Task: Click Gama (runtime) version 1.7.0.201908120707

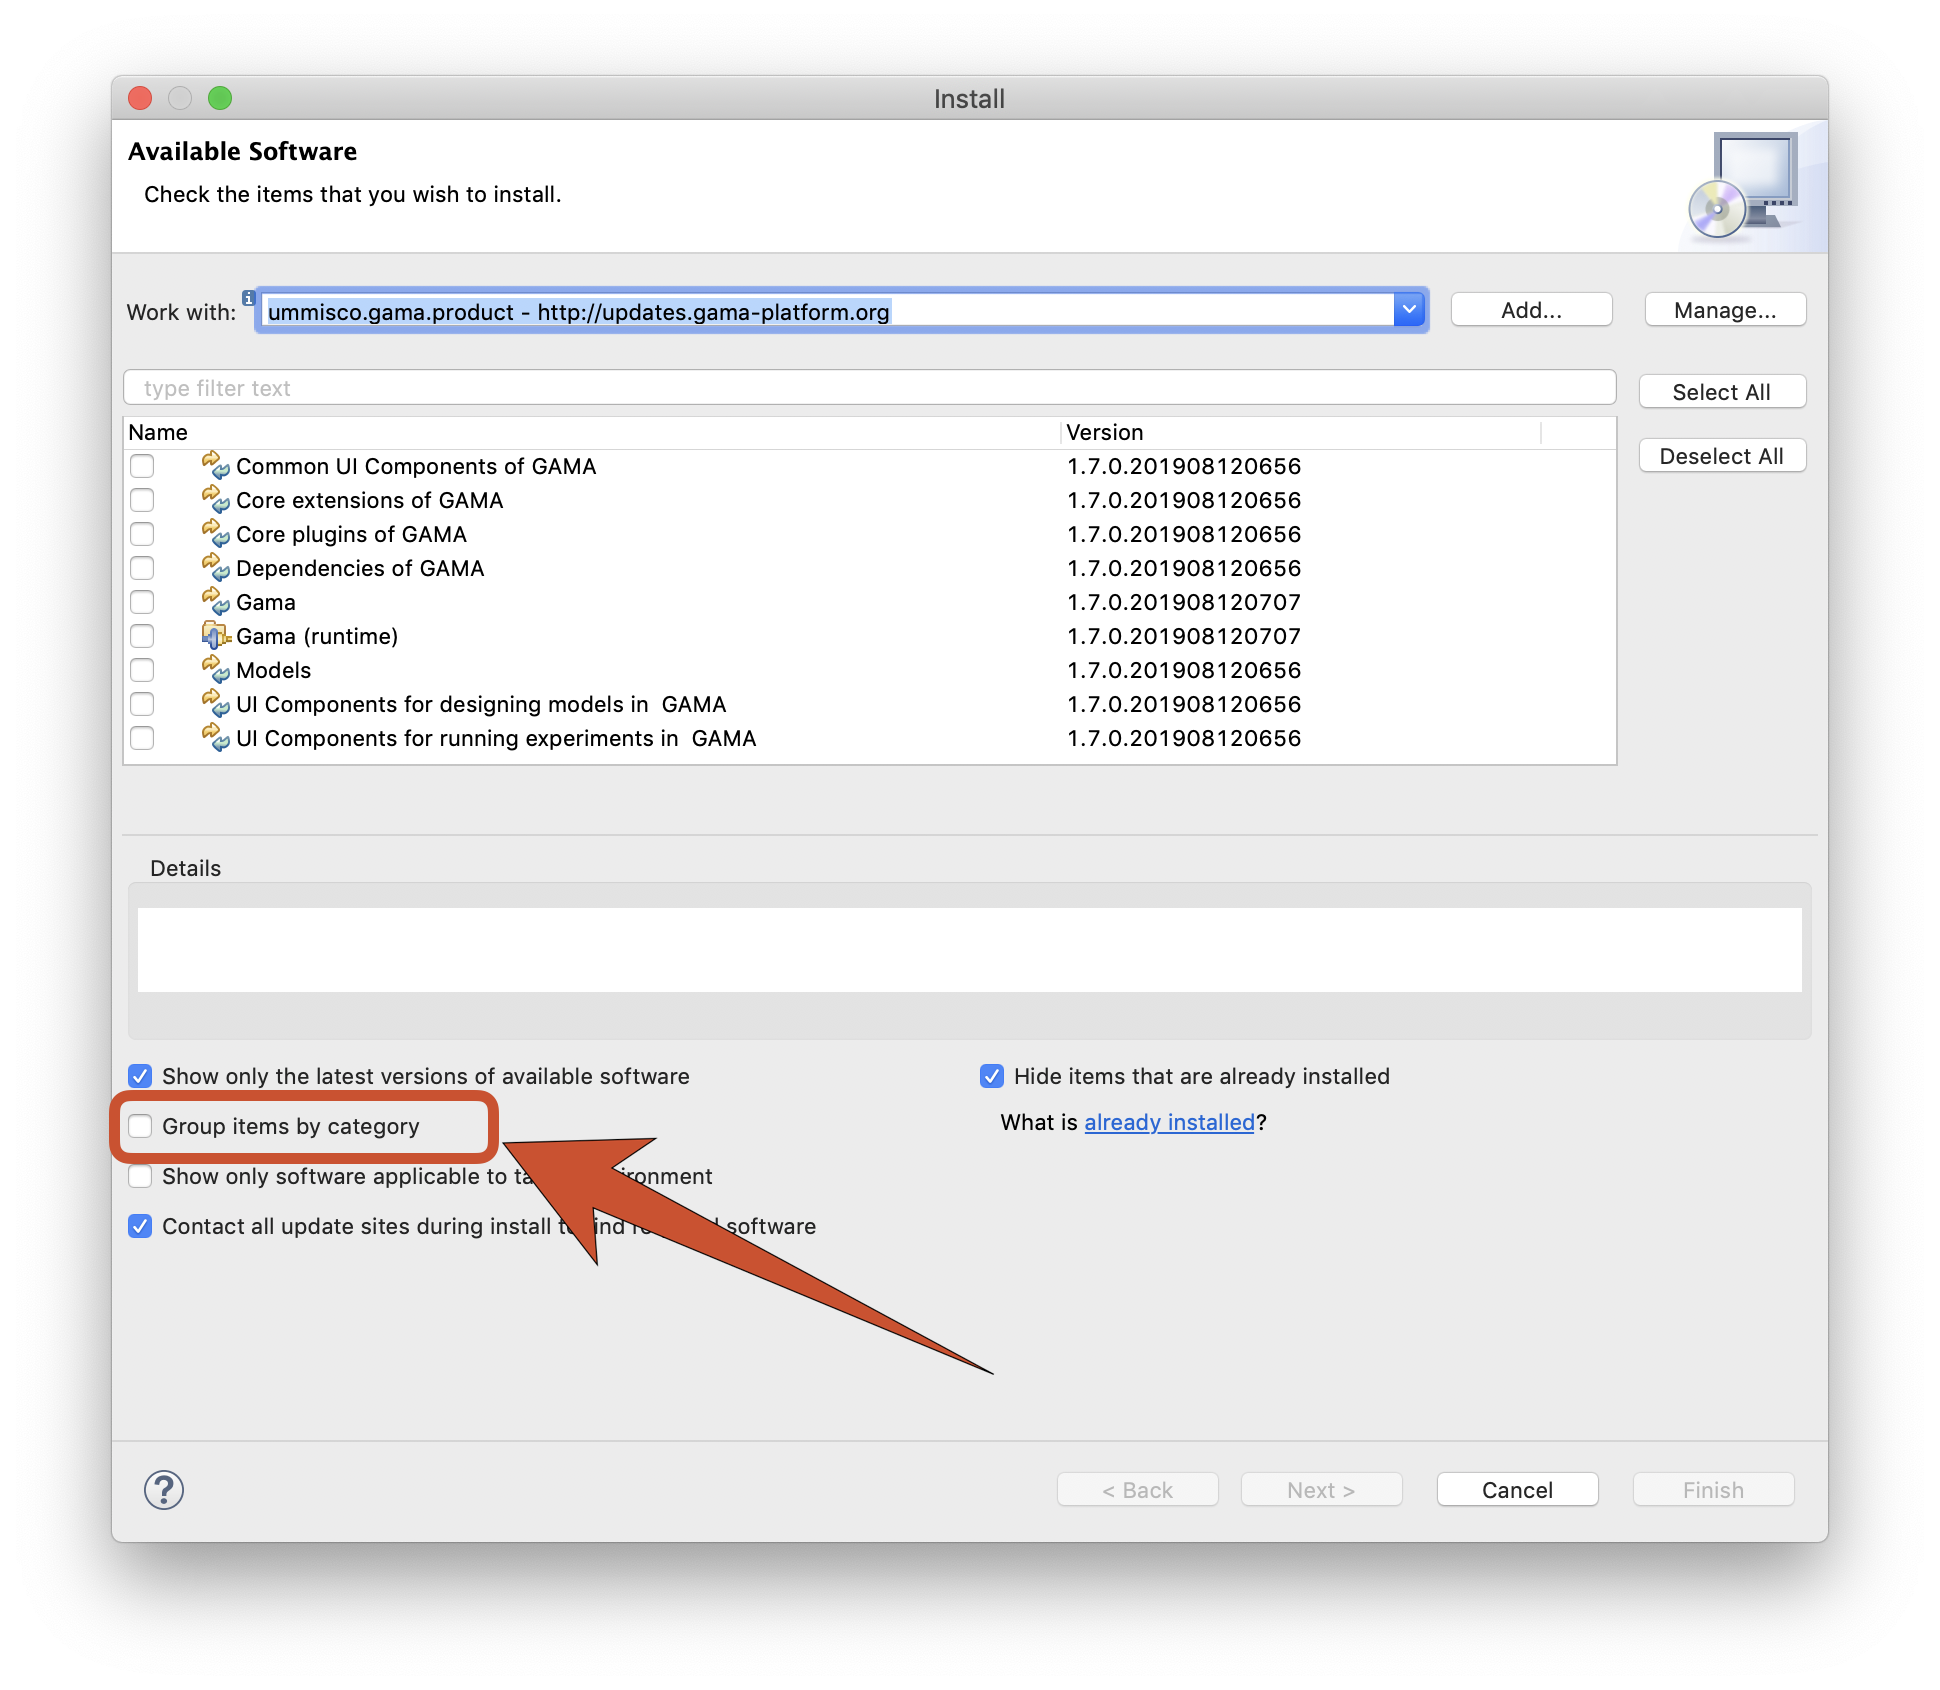Action: click(x=1184, y=636)
